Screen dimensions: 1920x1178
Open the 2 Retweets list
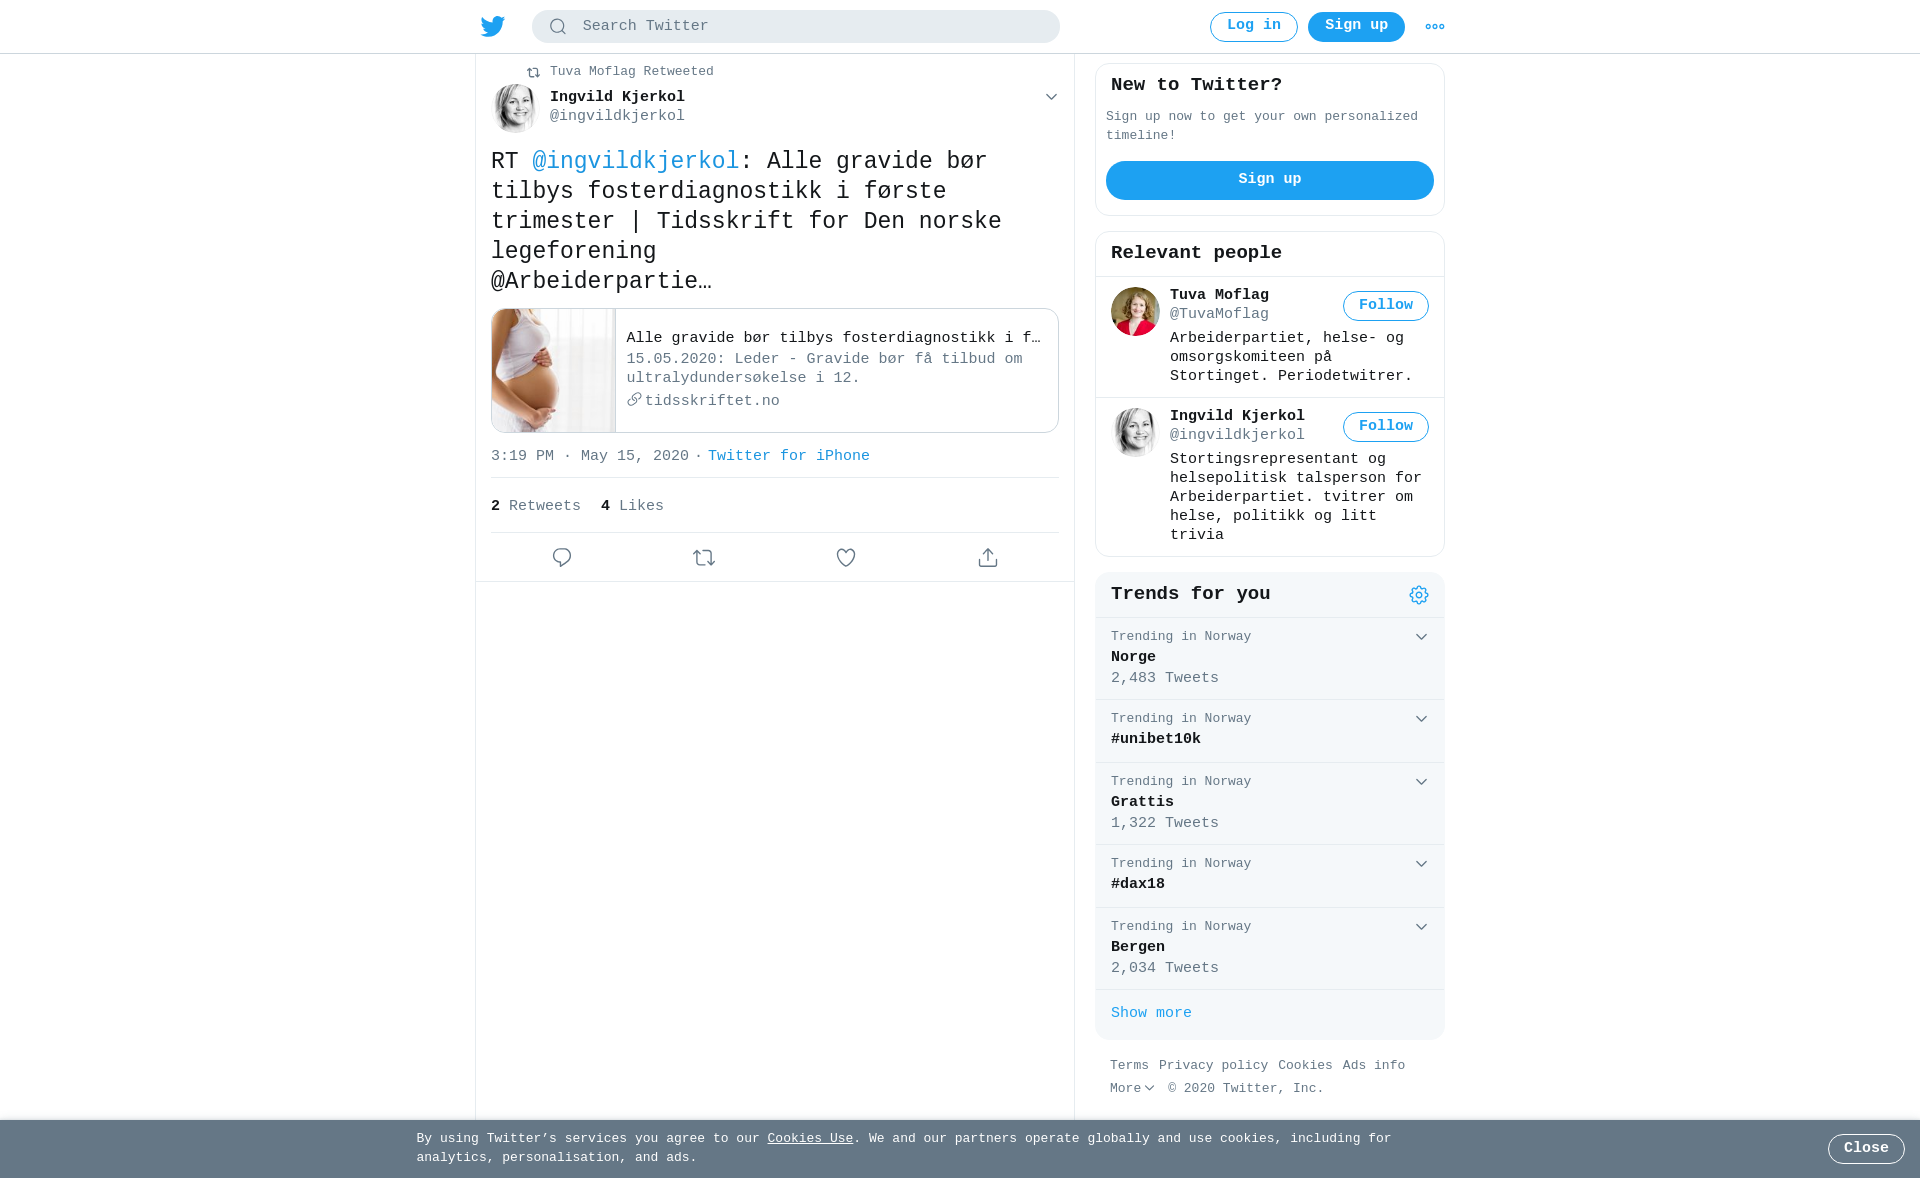tap(536, 506)
